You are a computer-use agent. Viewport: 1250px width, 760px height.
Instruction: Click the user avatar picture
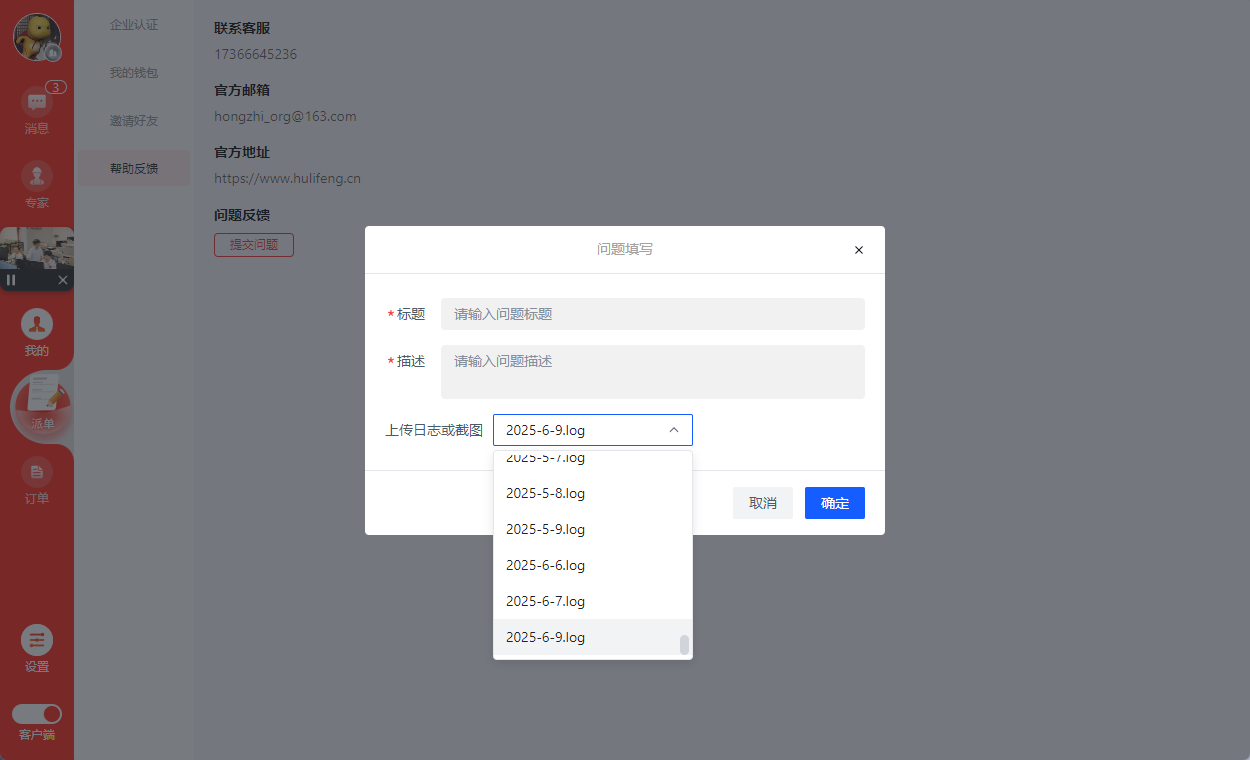coord(37,37)
